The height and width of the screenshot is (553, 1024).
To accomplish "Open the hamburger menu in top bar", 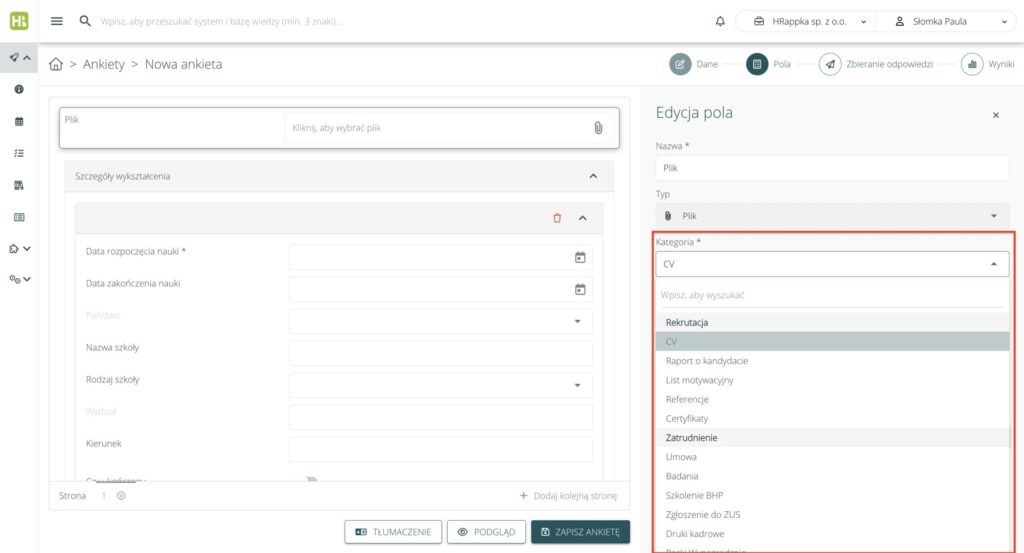I will [57, 21].
